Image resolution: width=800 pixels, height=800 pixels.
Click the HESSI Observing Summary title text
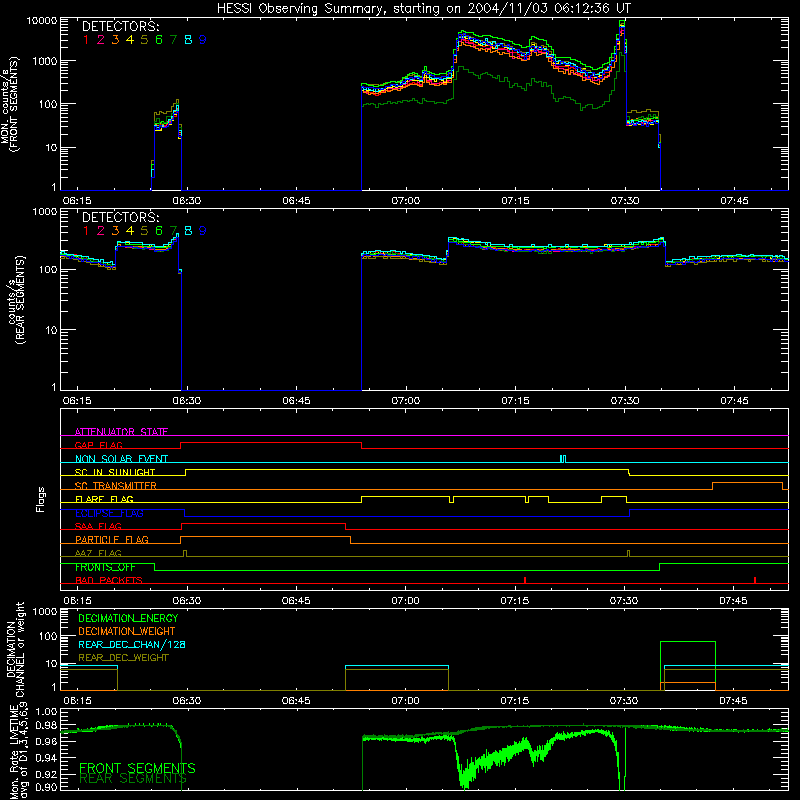point(423,8)
